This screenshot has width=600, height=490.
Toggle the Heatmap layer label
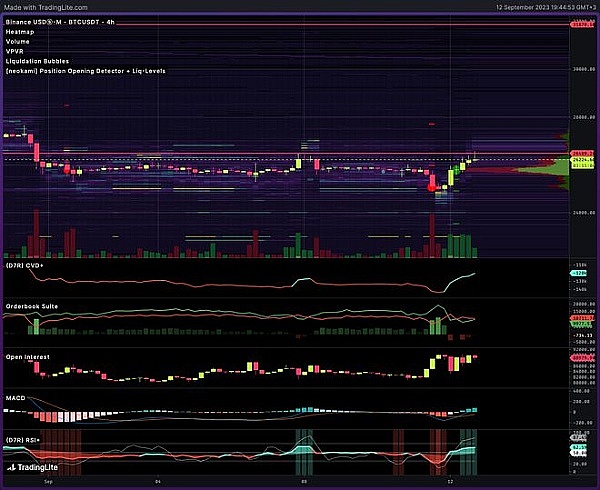point(21,31)
